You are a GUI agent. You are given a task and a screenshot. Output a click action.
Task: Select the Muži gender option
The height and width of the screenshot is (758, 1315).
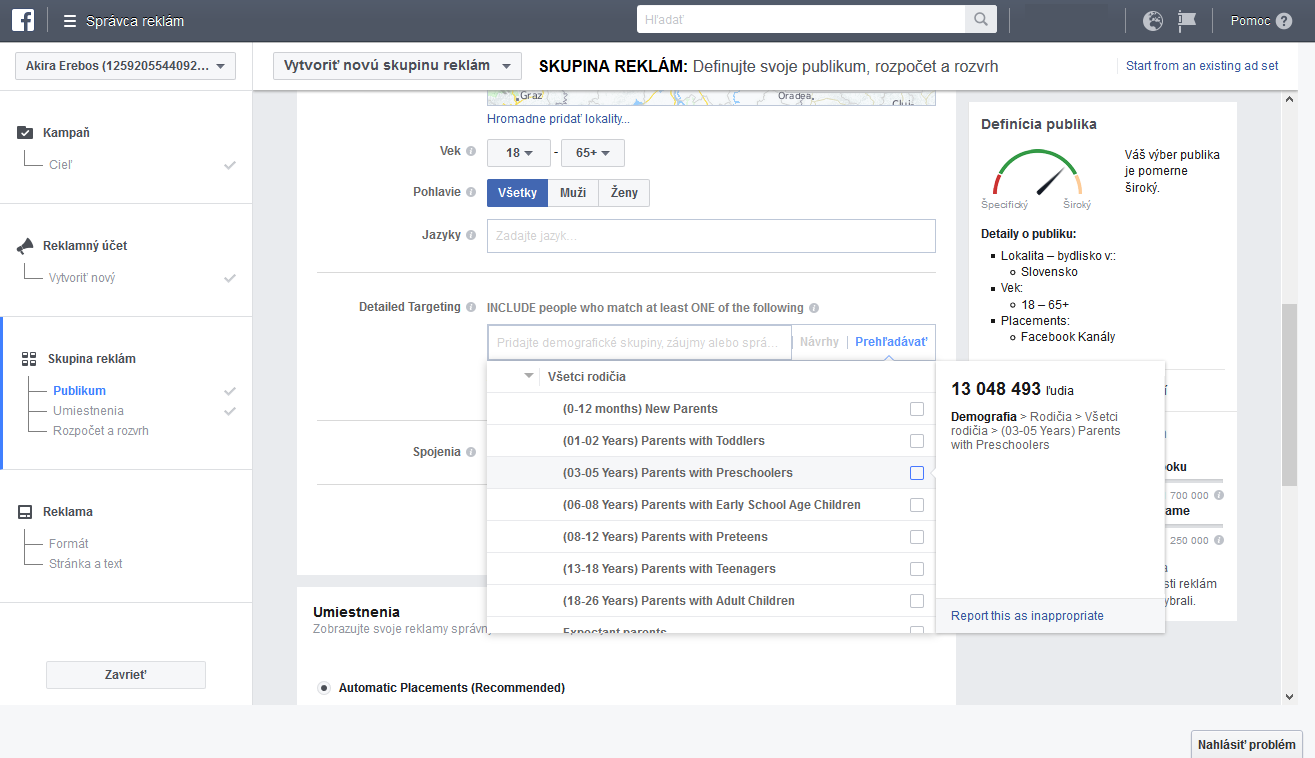(x=573, y=193)
